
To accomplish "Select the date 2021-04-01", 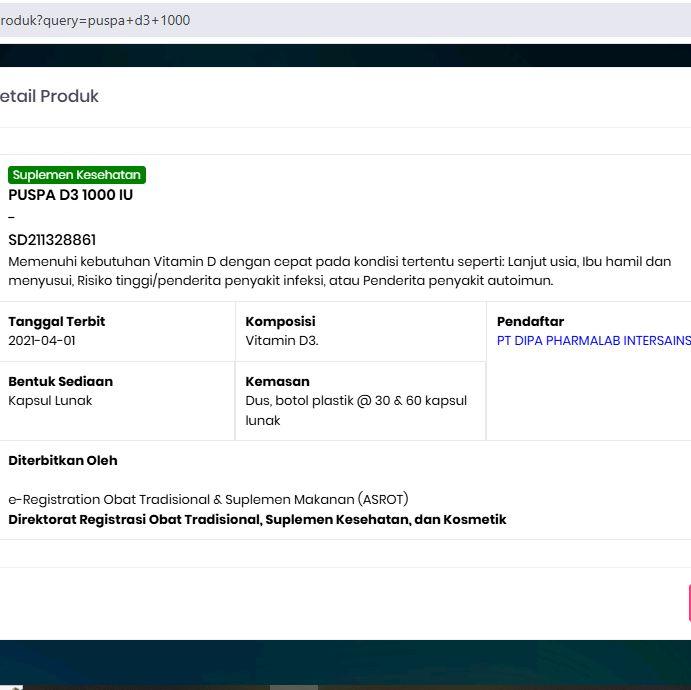I will click(x=42, y=341).
